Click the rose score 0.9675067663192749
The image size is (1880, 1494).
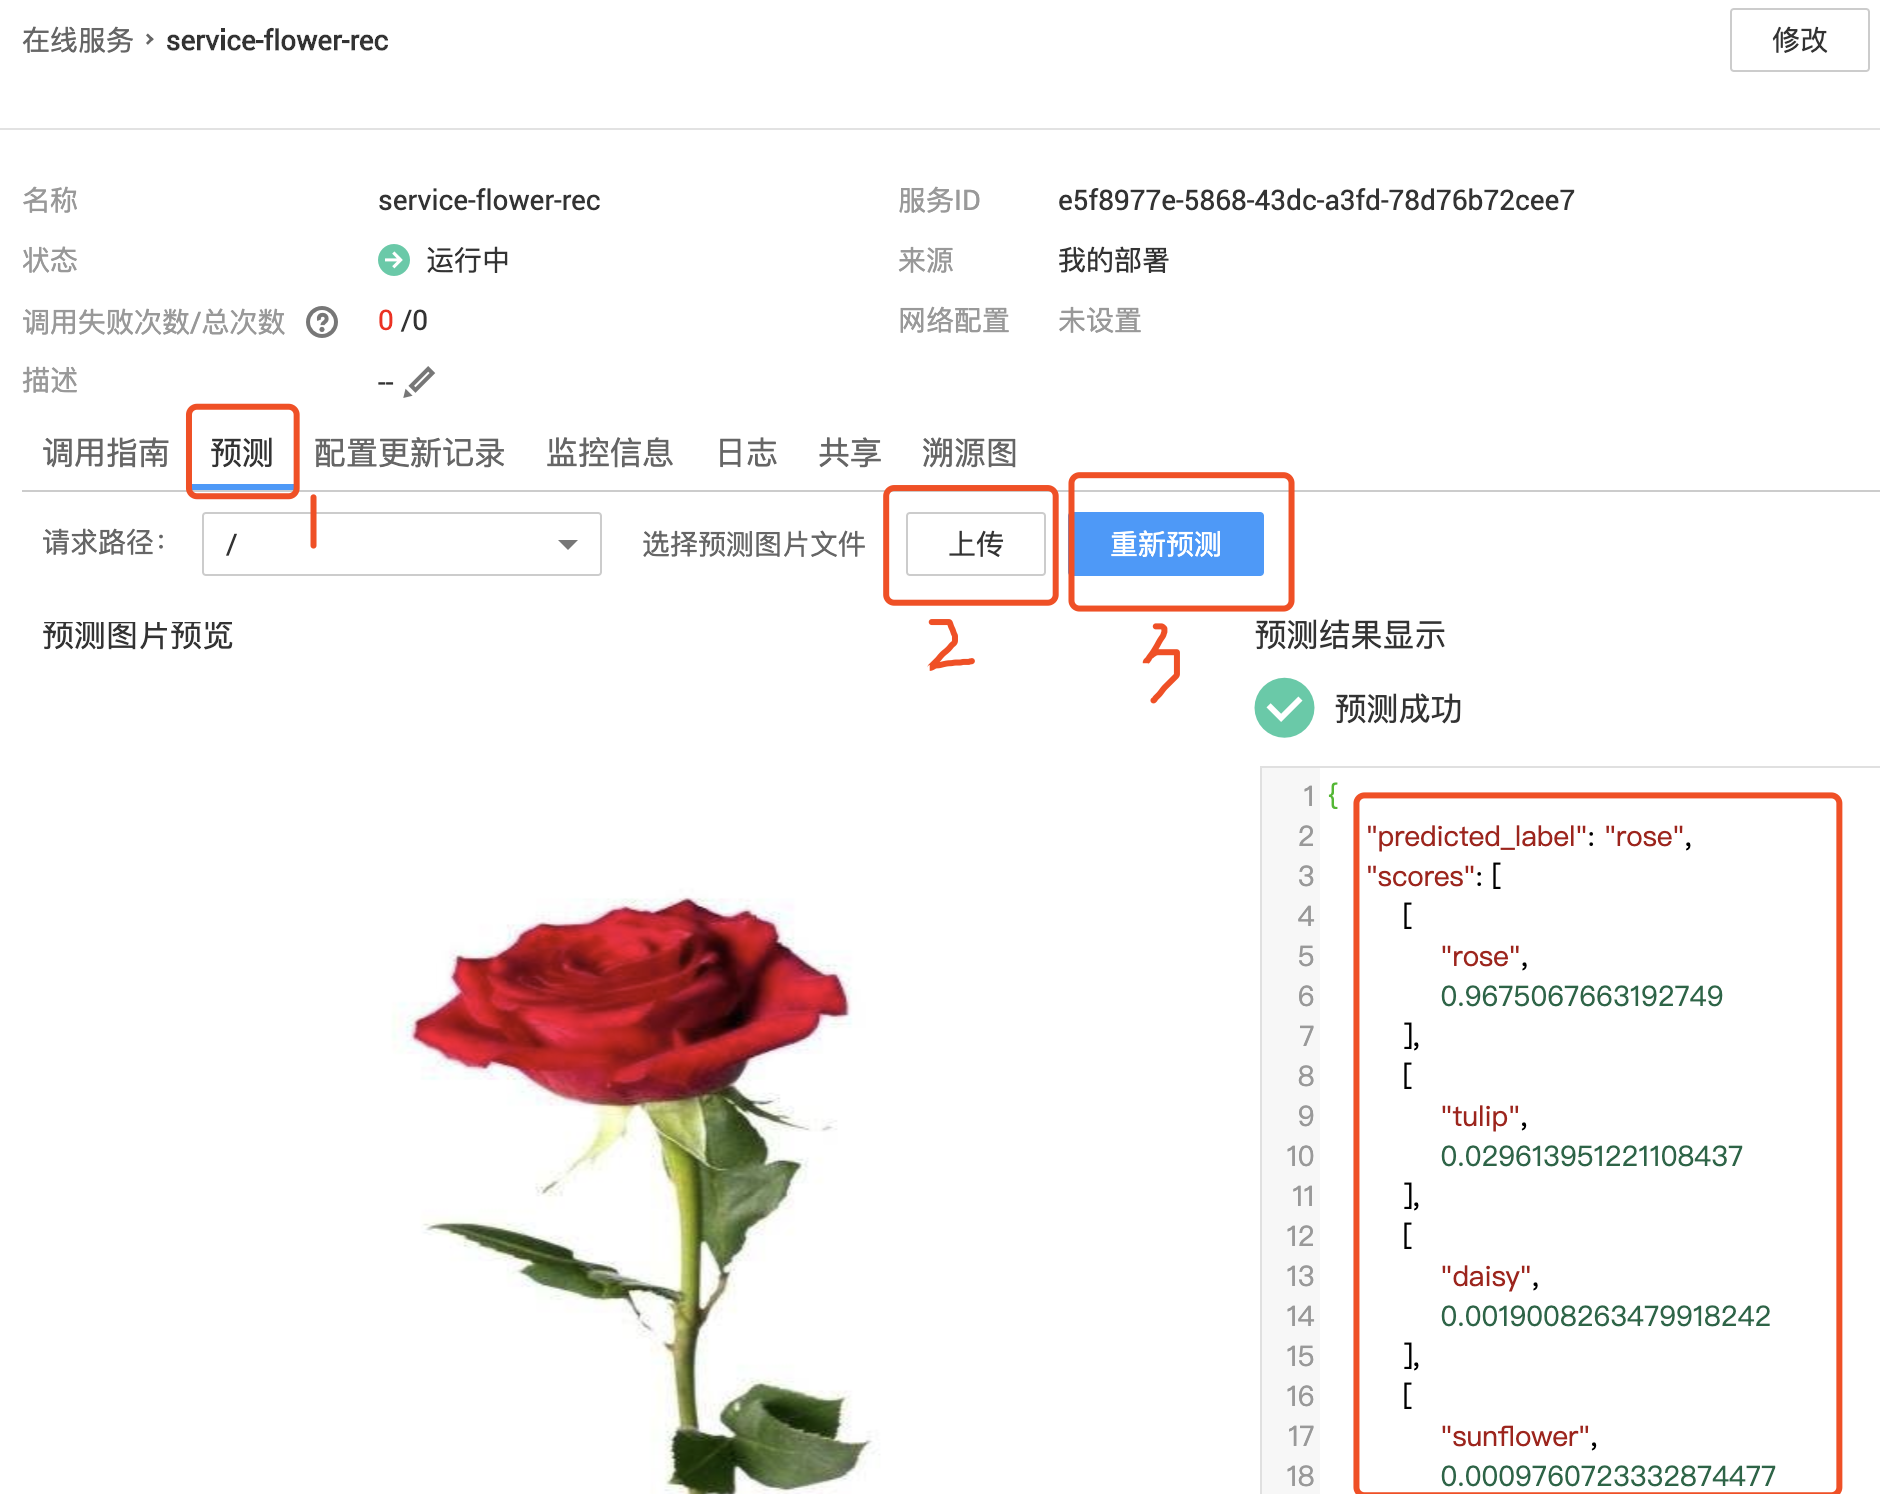(1581, 996)
